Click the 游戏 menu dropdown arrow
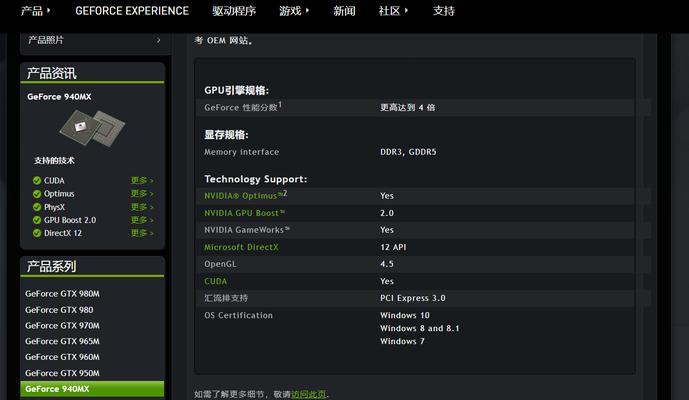 [307, 11]
